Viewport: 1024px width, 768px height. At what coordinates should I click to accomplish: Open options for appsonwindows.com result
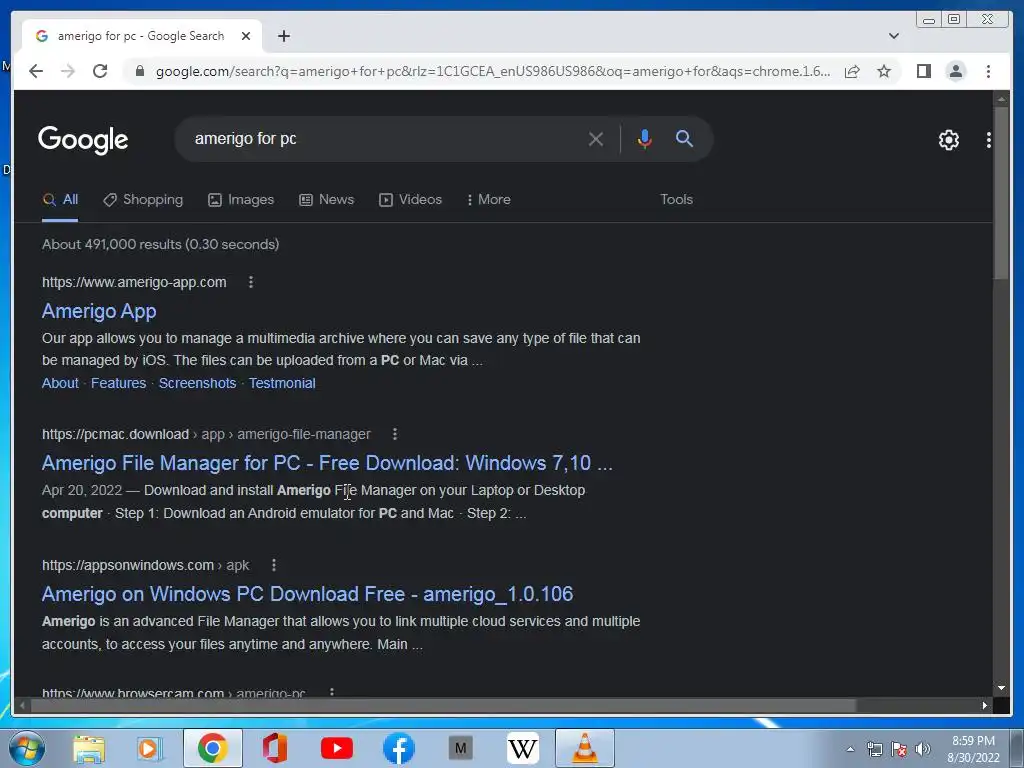coord(274,565)
